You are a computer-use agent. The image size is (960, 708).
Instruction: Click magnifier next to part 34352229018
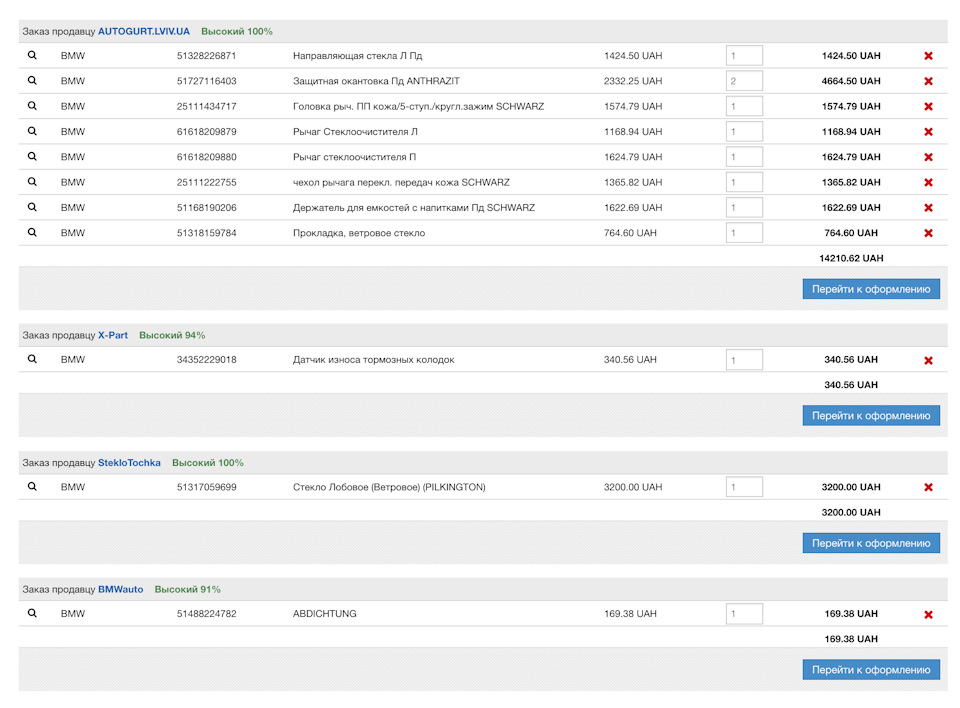[32, 359]
